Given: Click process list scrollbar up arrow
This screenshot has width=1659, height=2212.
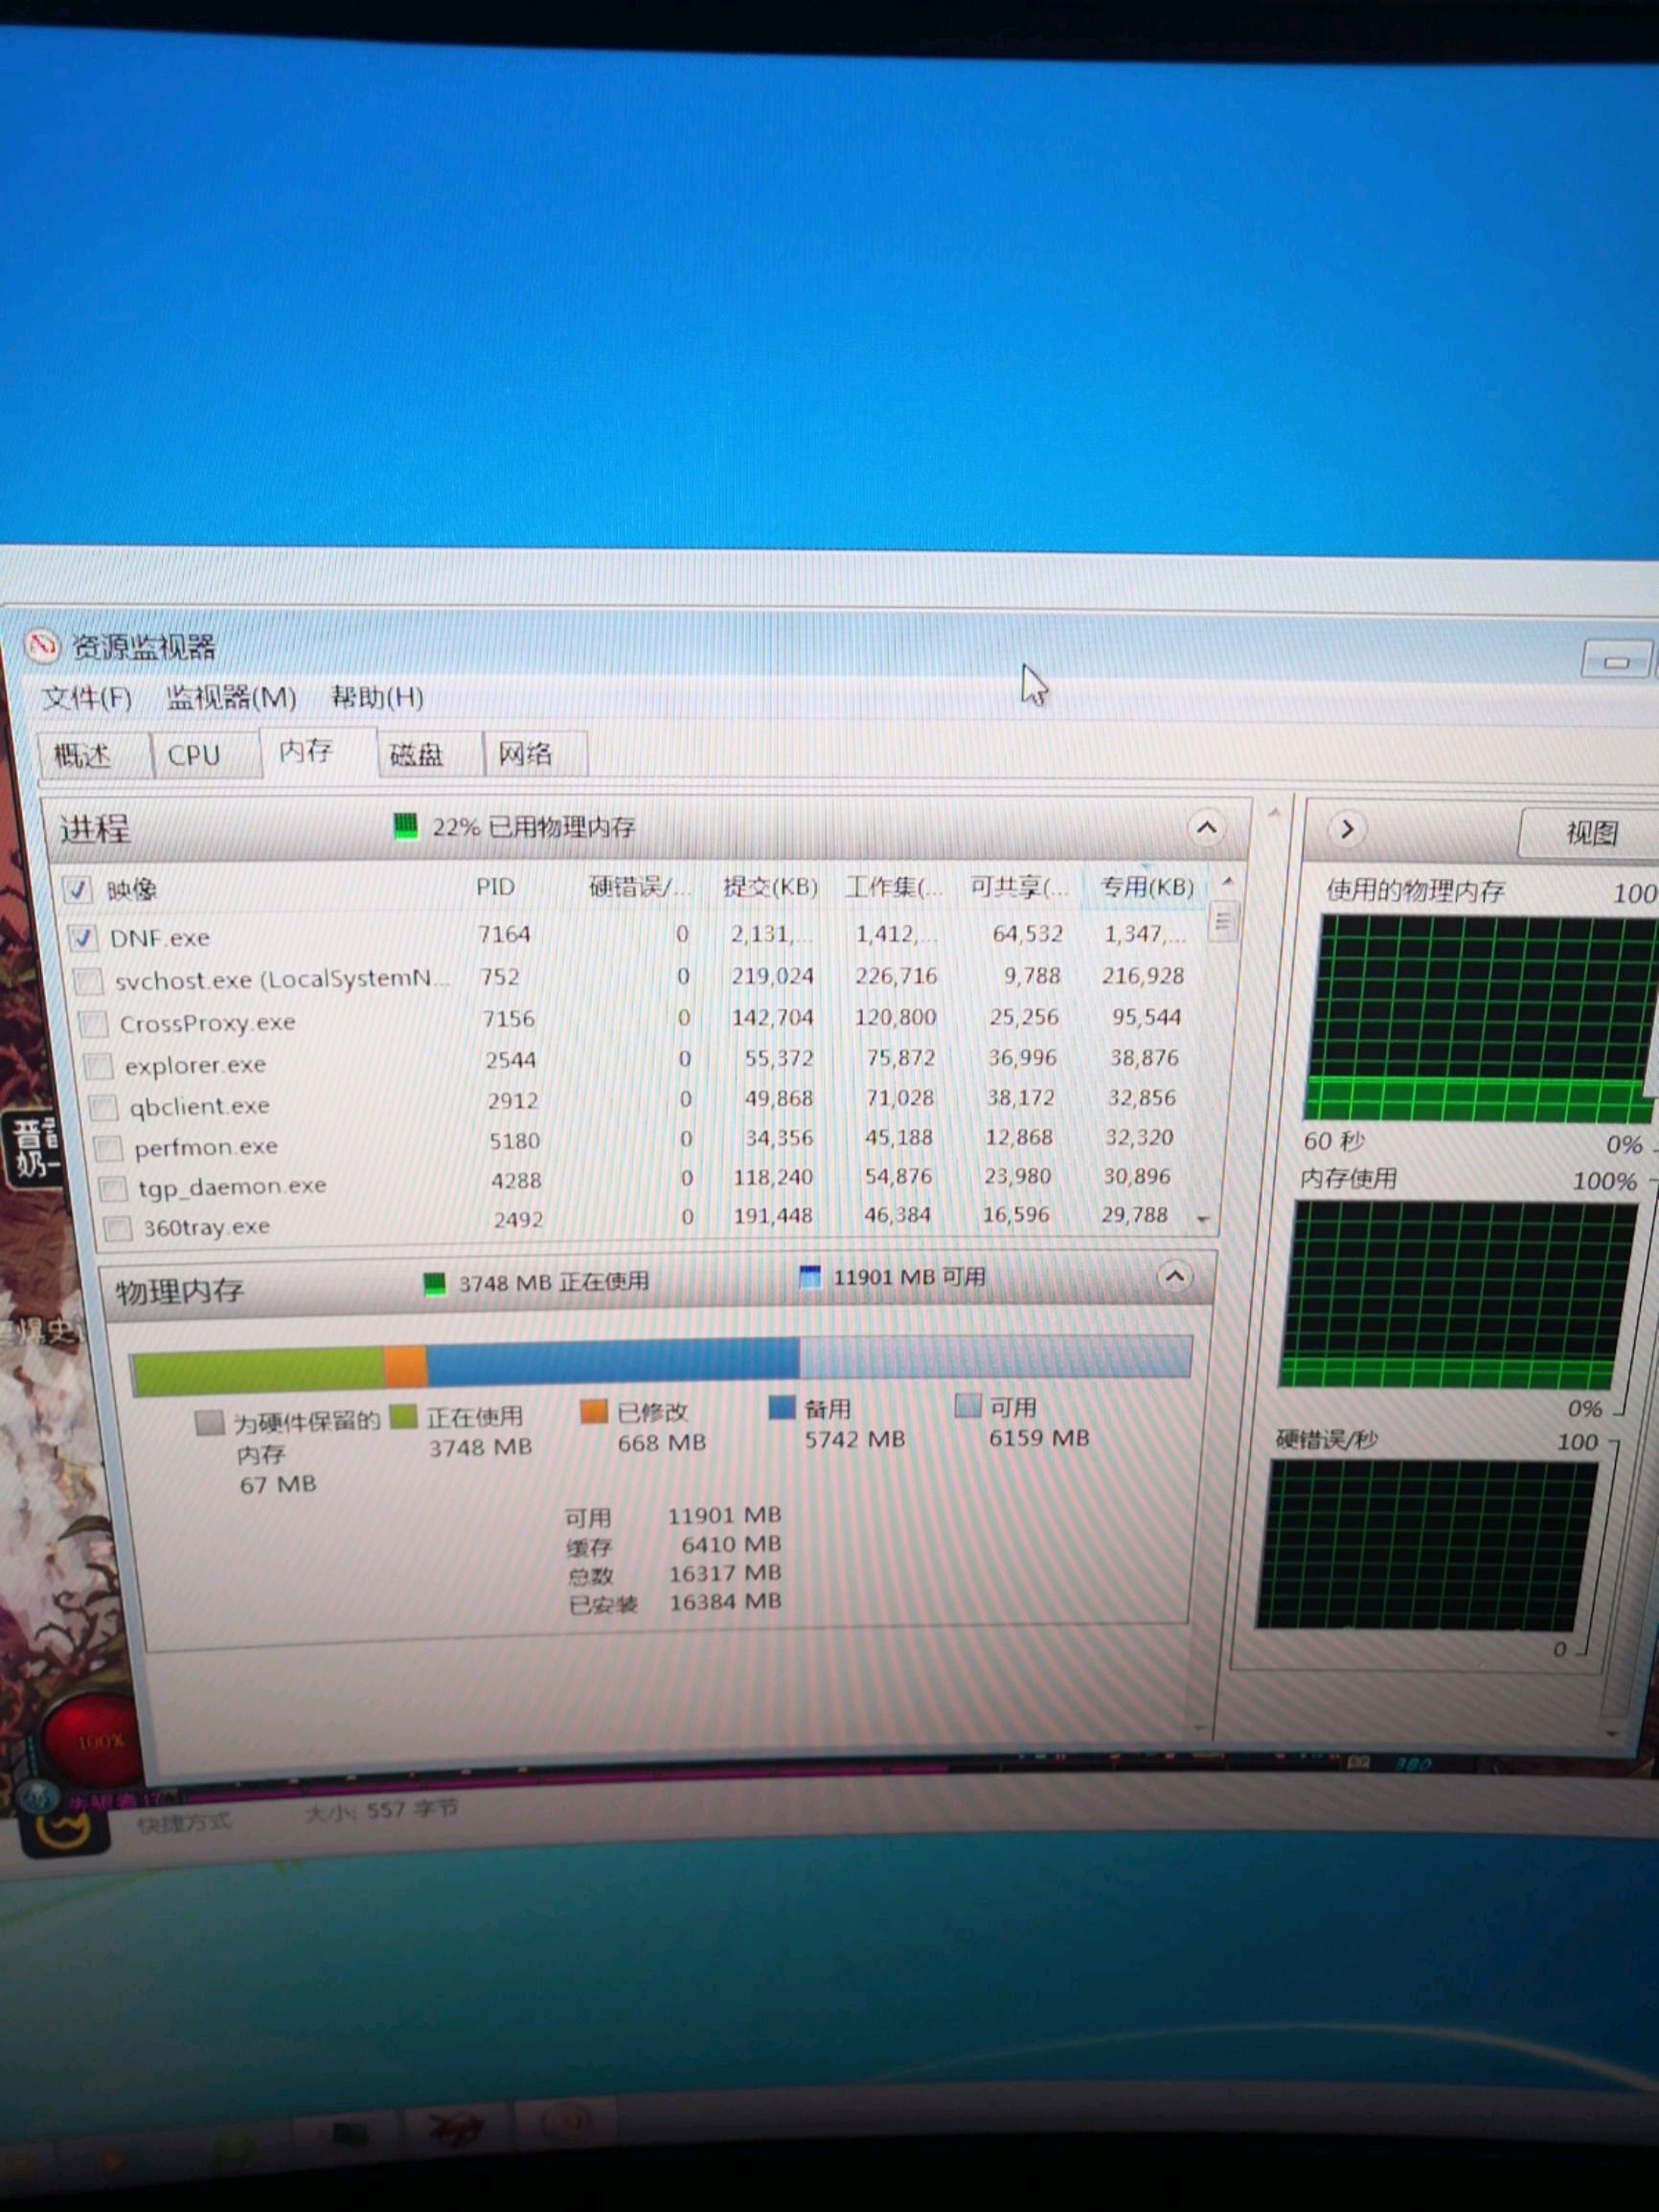Looking at the screenshot, I should (1227, 882).
